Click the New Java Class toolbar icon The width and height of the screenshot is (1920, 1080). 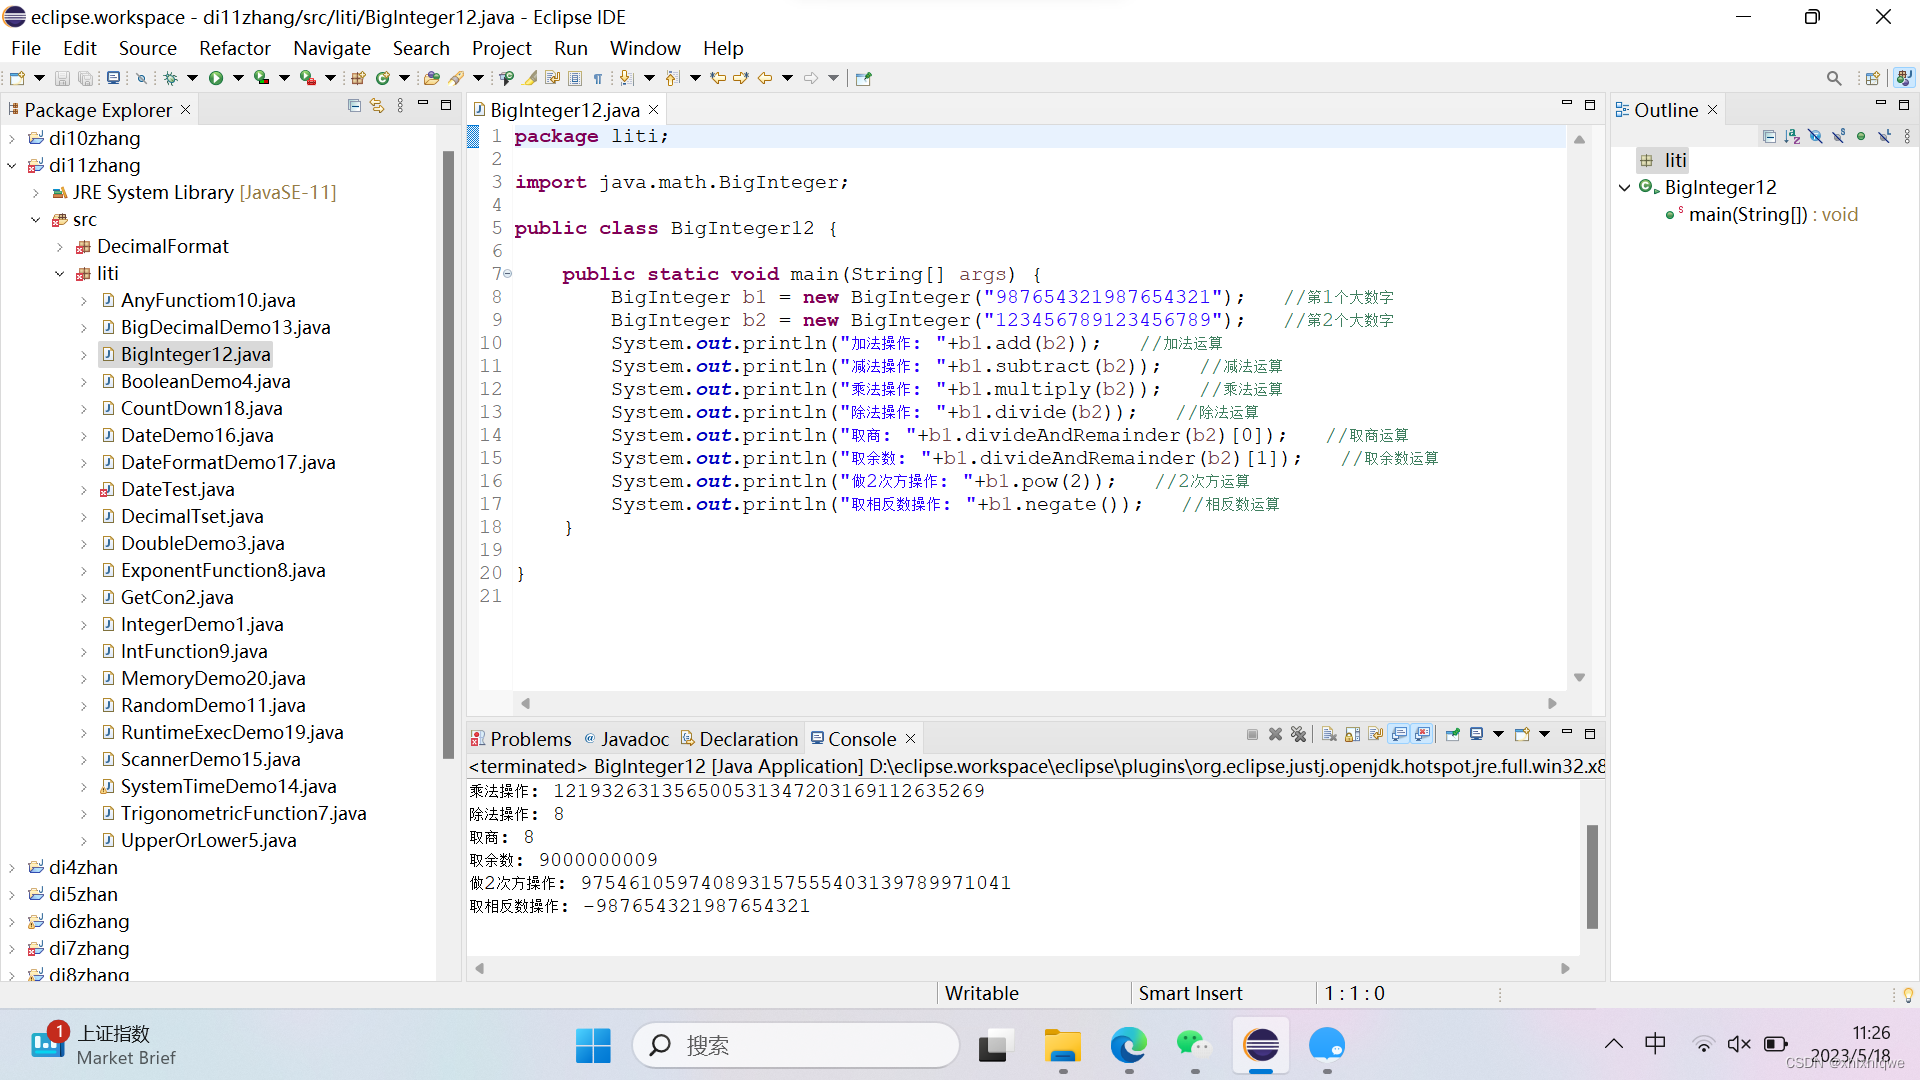tap(382, 78)
